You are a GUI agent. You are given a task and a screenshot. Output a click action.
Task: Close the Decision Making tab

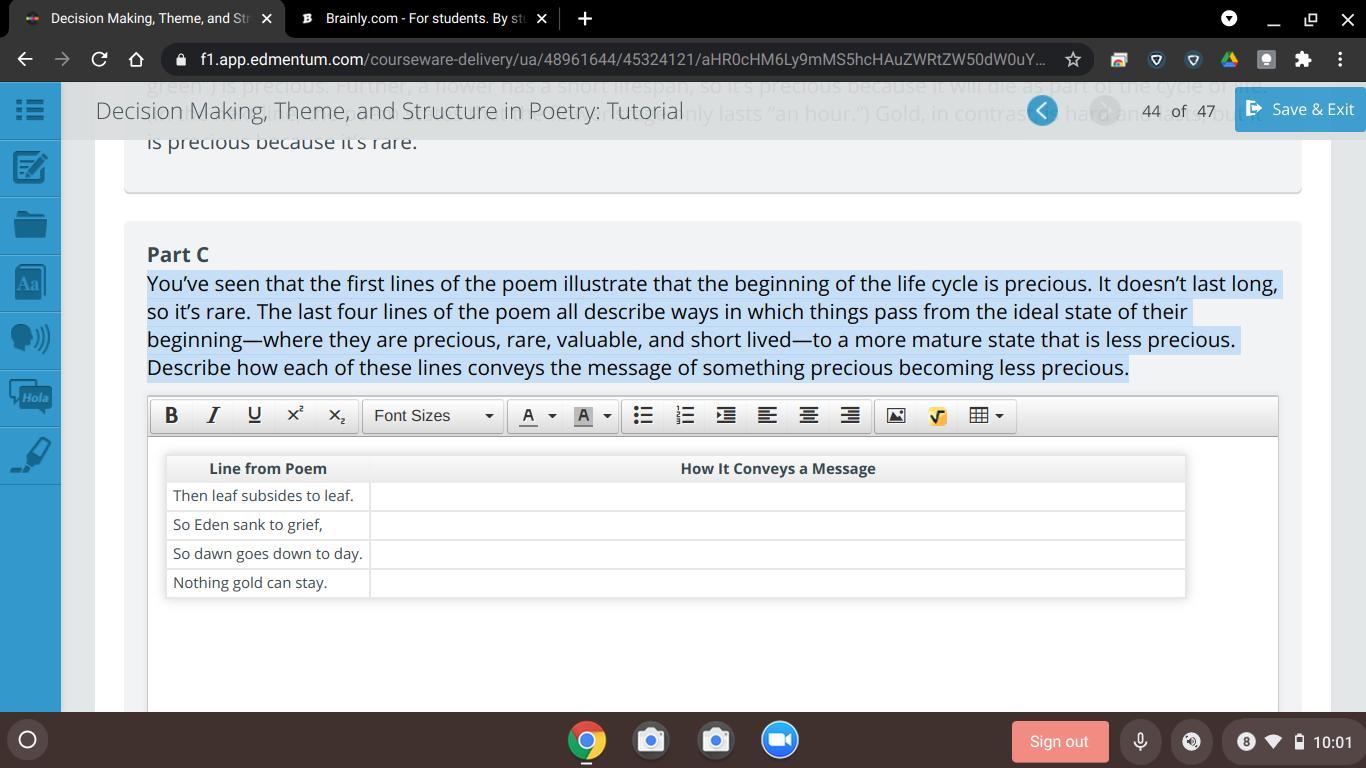266,18
